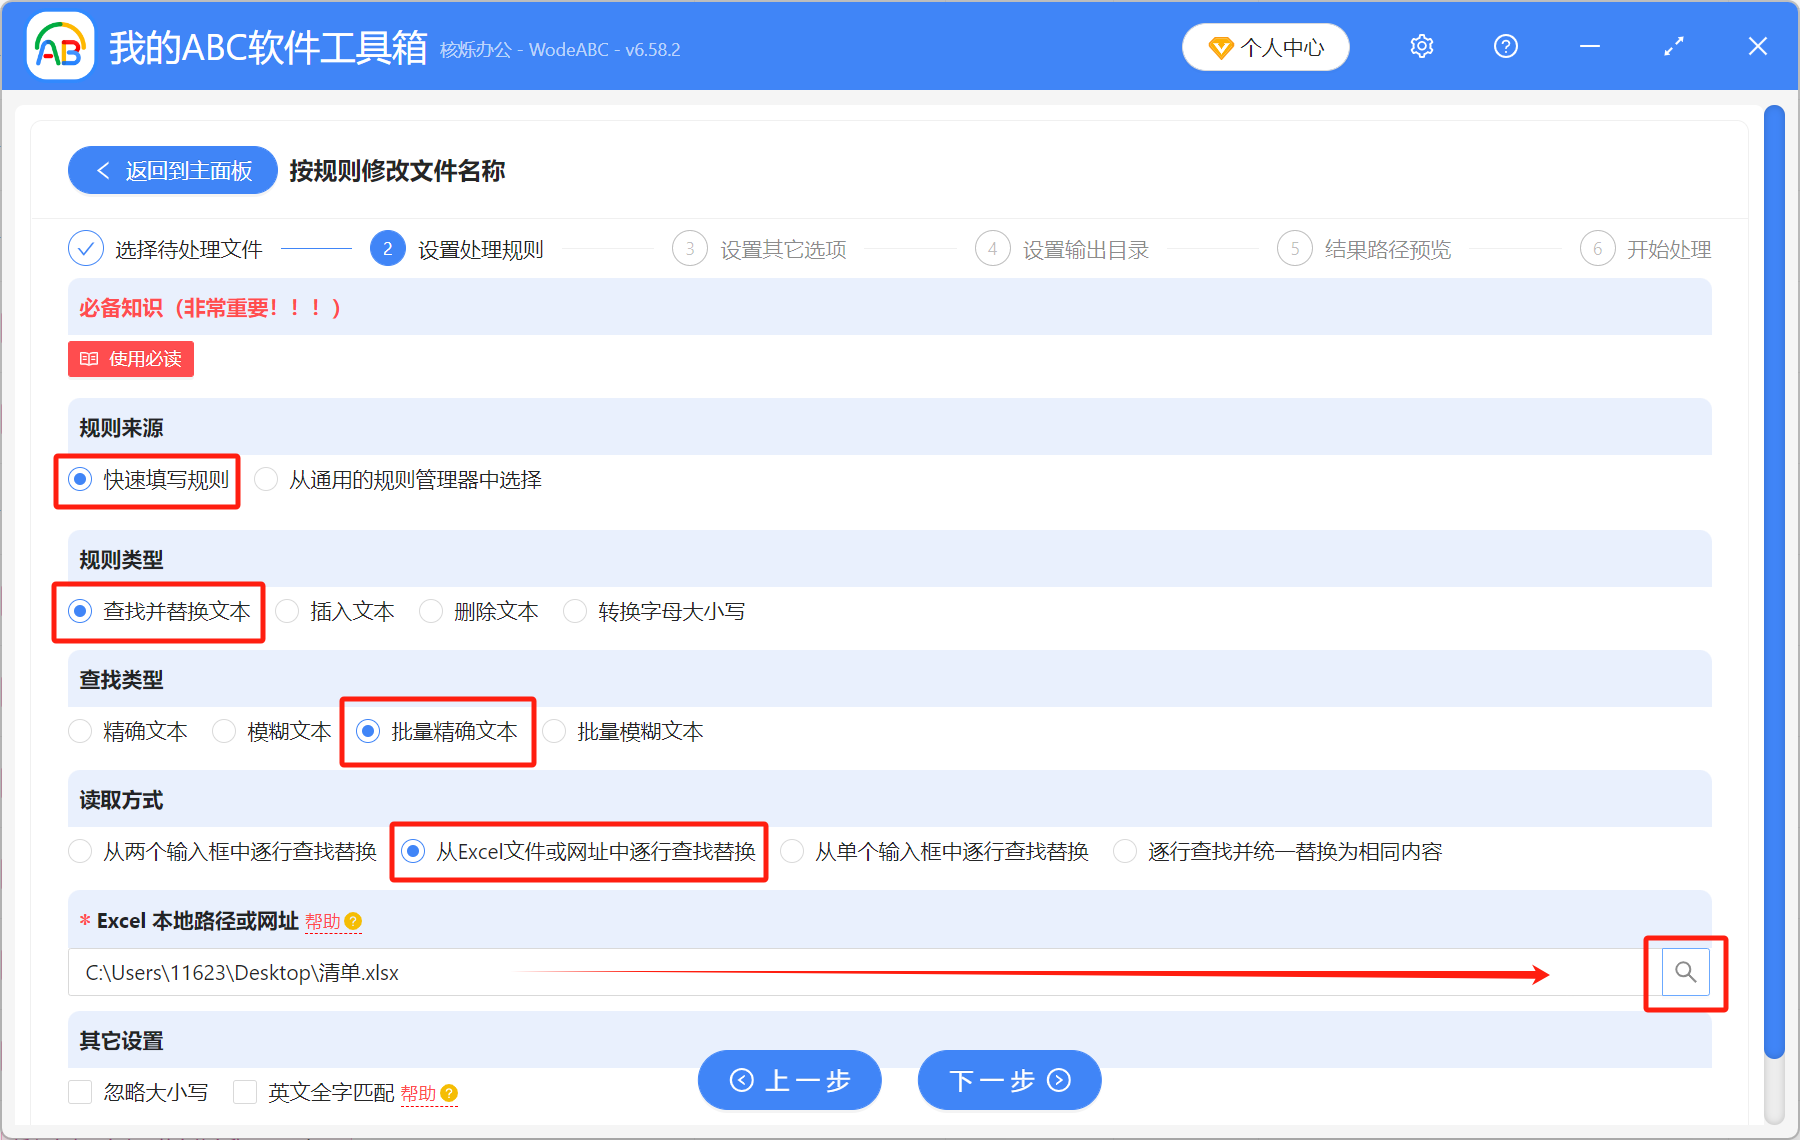
Task: Select 插入文本 rule type
Action: click(287, 611)
